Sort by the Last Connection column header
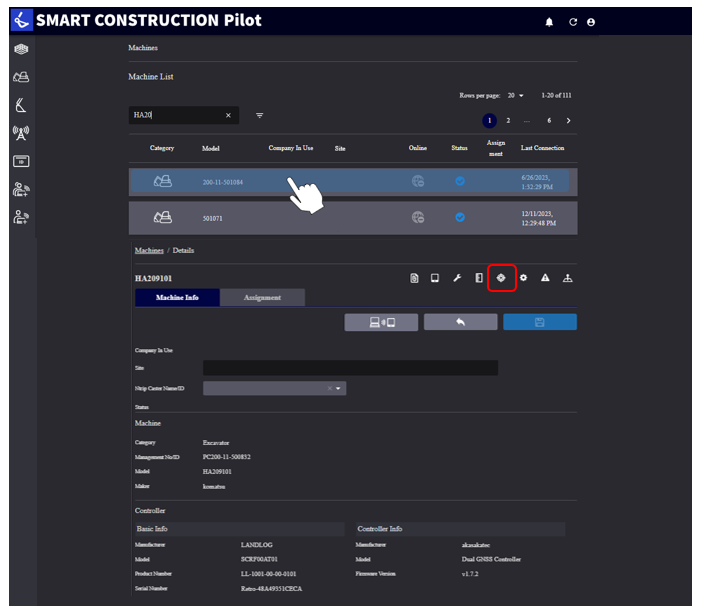The width and height of the screenshot is (705, 614). point(542,148)
